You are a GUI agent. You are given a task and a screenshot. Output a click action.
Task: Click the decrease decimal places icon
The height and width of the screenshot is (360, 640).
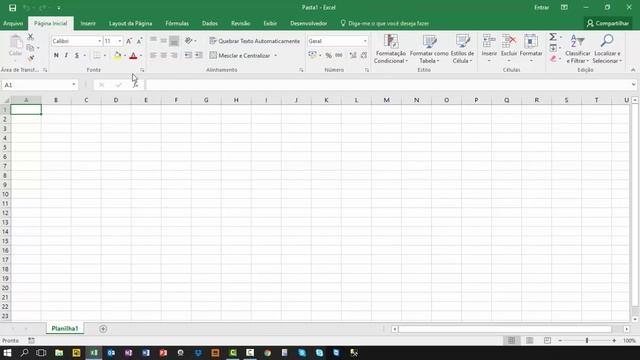[363, 55]
